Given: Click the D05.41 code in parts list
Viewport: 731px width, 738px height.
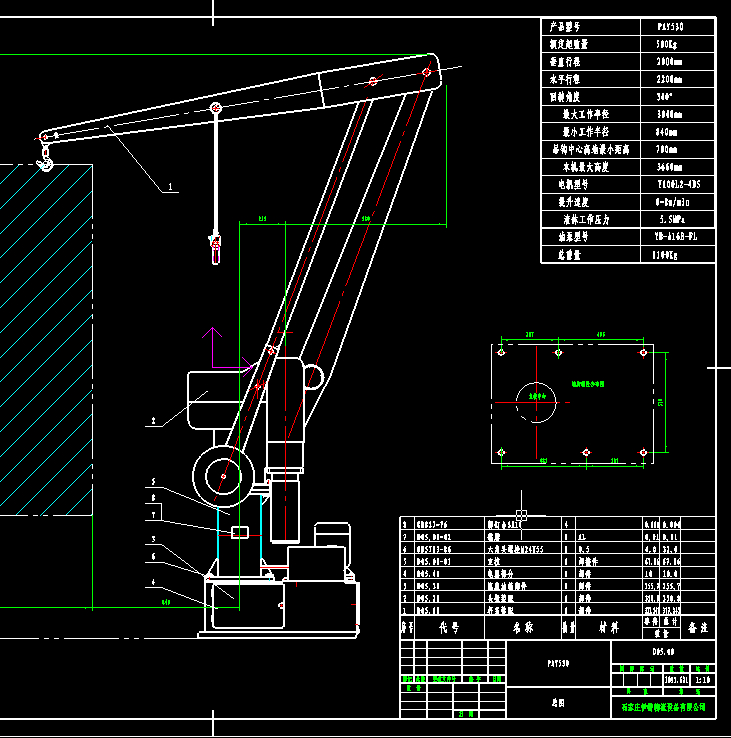Looking at the screenshot, I should click(x=428, y=574).
